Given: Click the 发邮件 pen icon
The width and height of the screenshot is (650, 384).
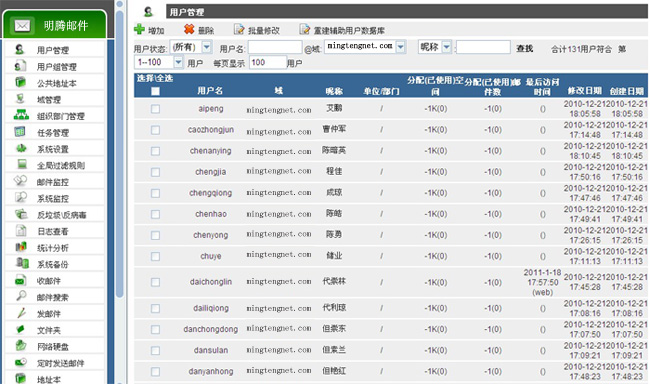Looking at the screenshot, I should (x=21, y=313).
